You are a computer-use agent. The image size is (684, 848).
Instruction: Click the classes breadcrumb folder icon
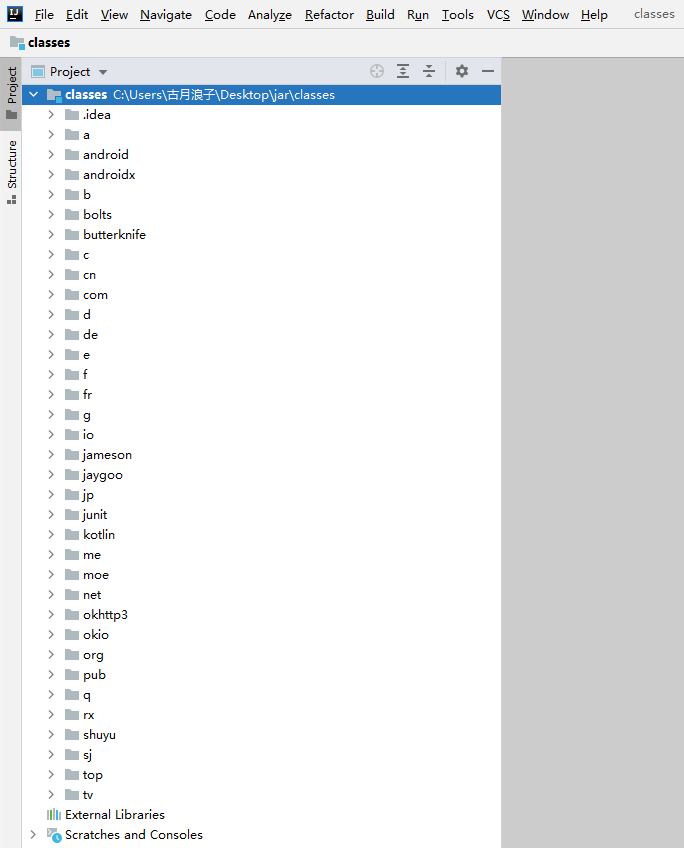17,42
